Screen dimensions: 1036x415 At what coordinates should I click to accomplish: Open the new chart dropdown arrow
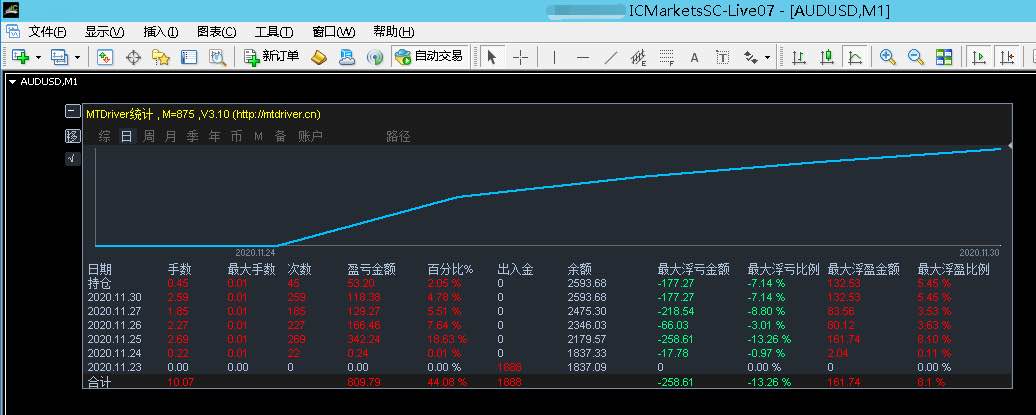[x=38, y=57]
